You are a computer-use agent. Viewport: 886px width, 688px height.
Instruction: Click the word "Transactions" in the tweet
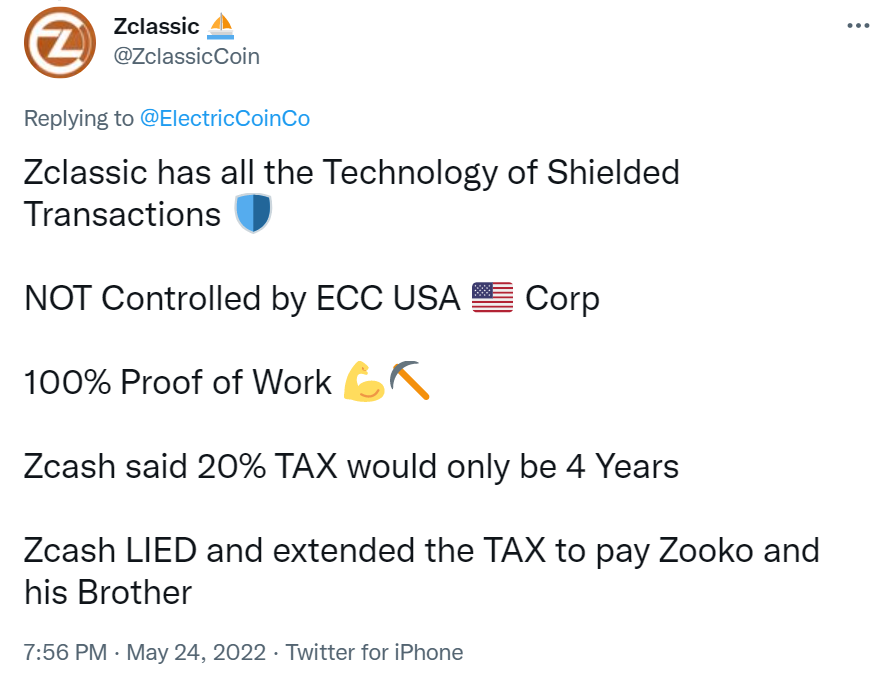point(122,214)
